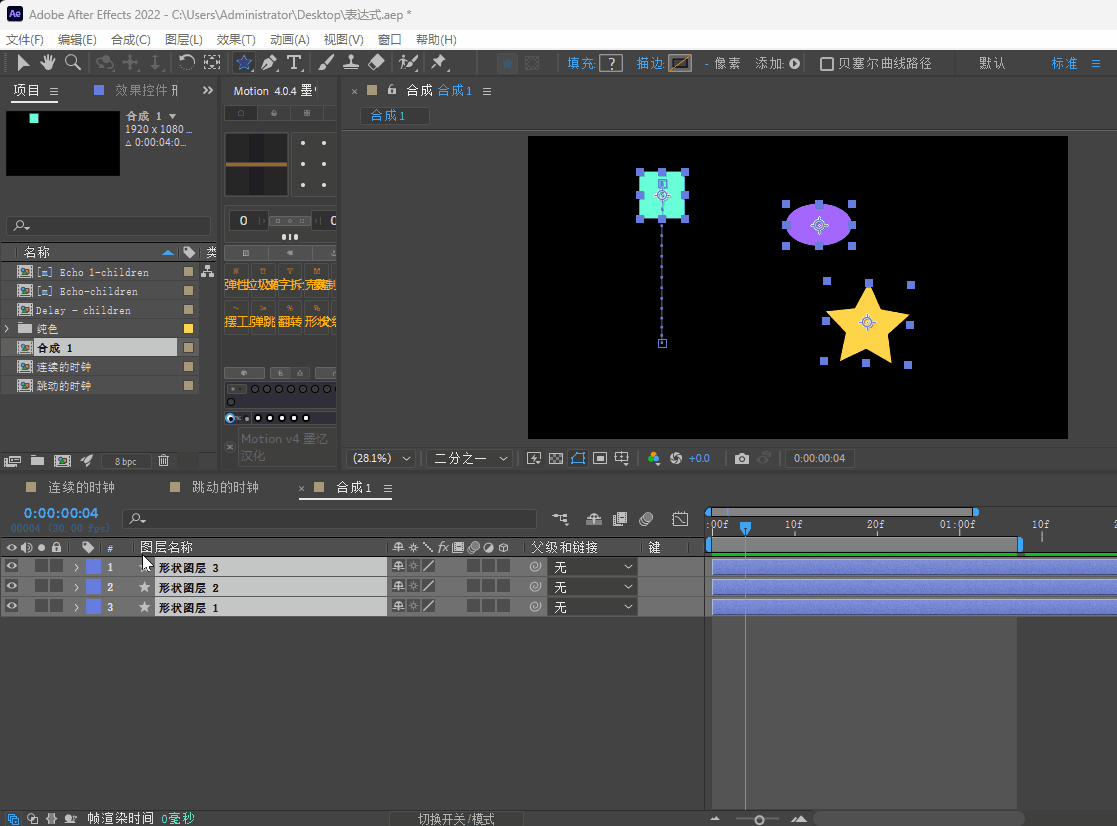Hide shape layer 3 with its eye icon
This screenshot has width=1117, height=826.
[12, 567]
